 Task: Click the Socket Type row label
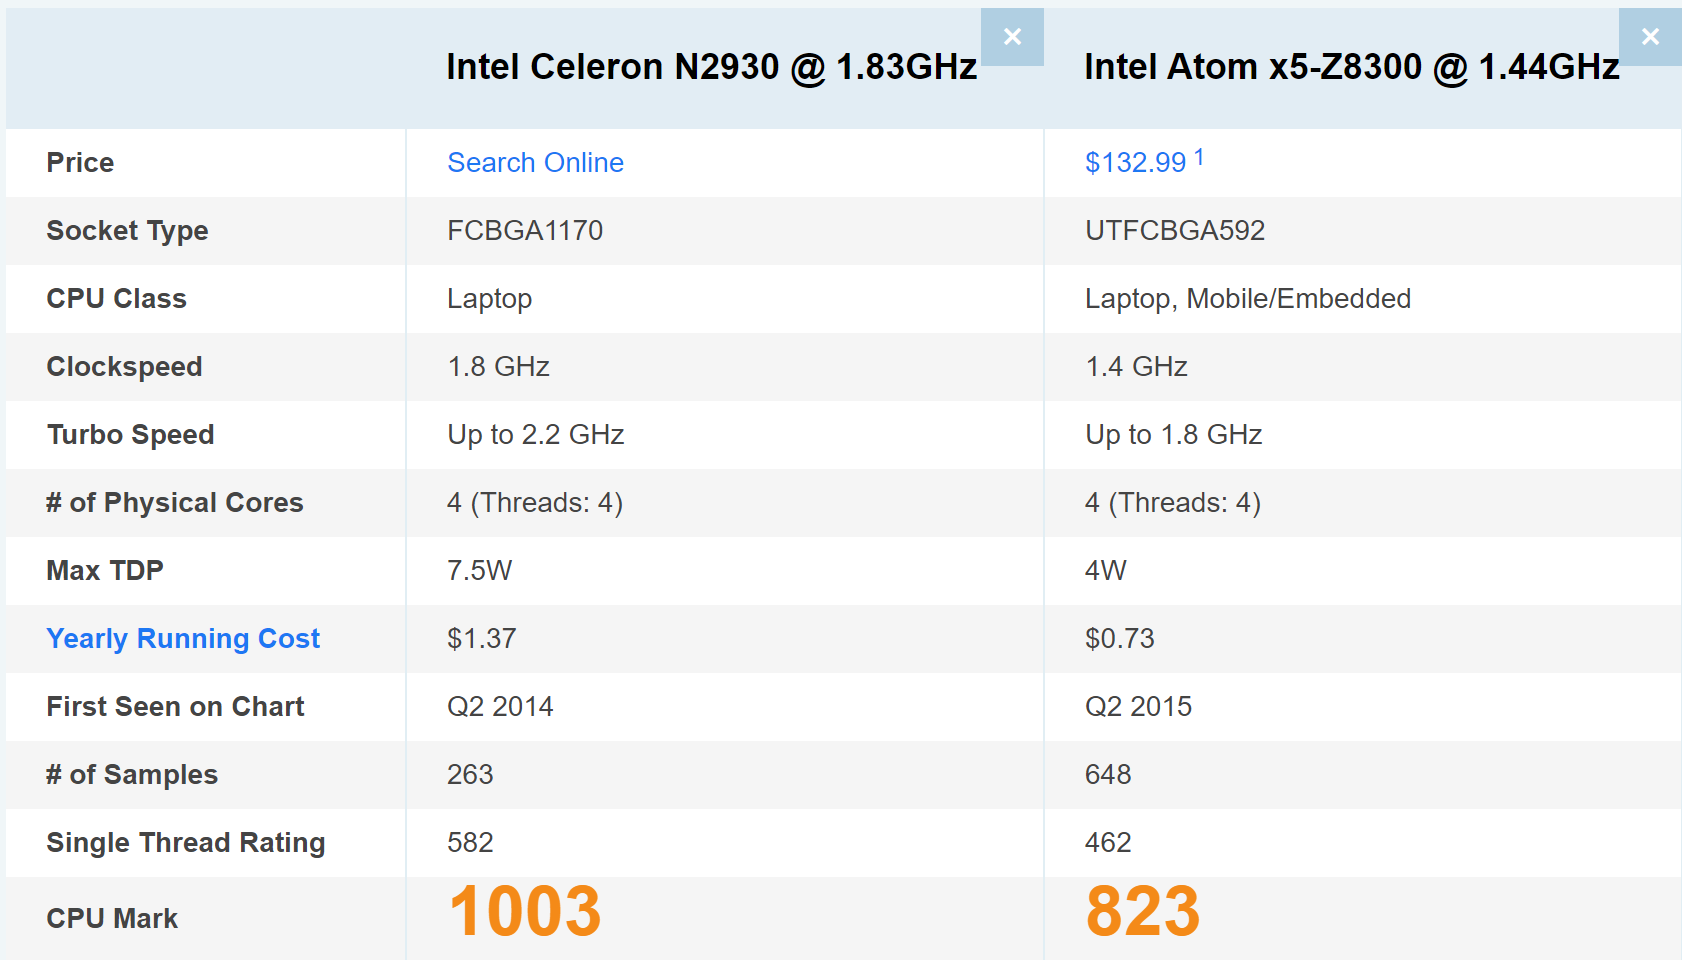click(127, 230)
